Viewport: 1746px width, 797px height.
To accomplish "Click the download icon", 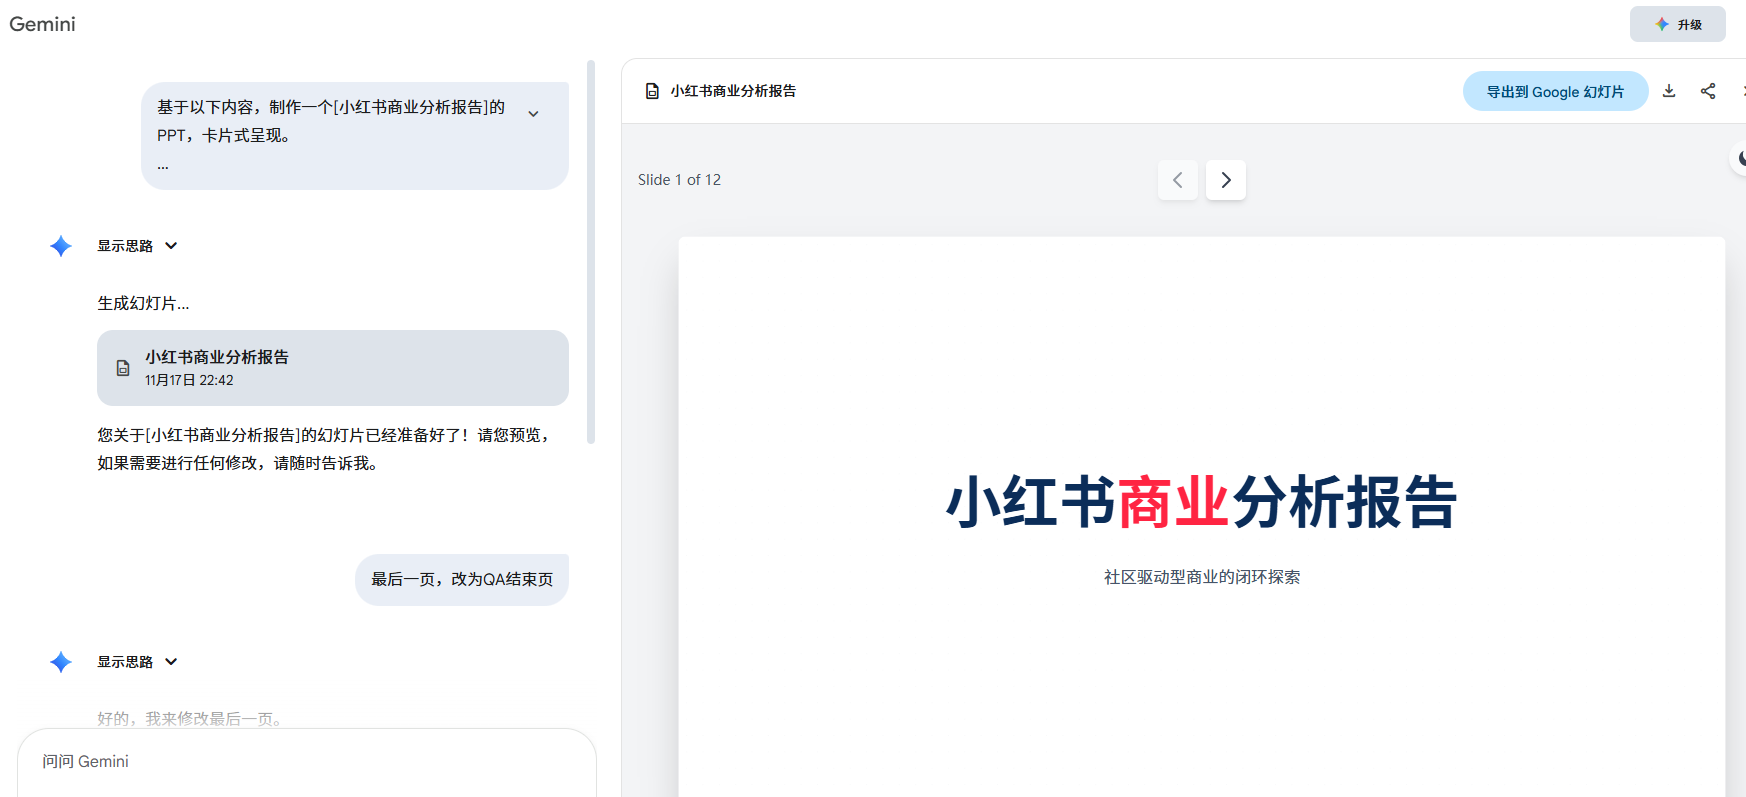I will [1669, 91].
